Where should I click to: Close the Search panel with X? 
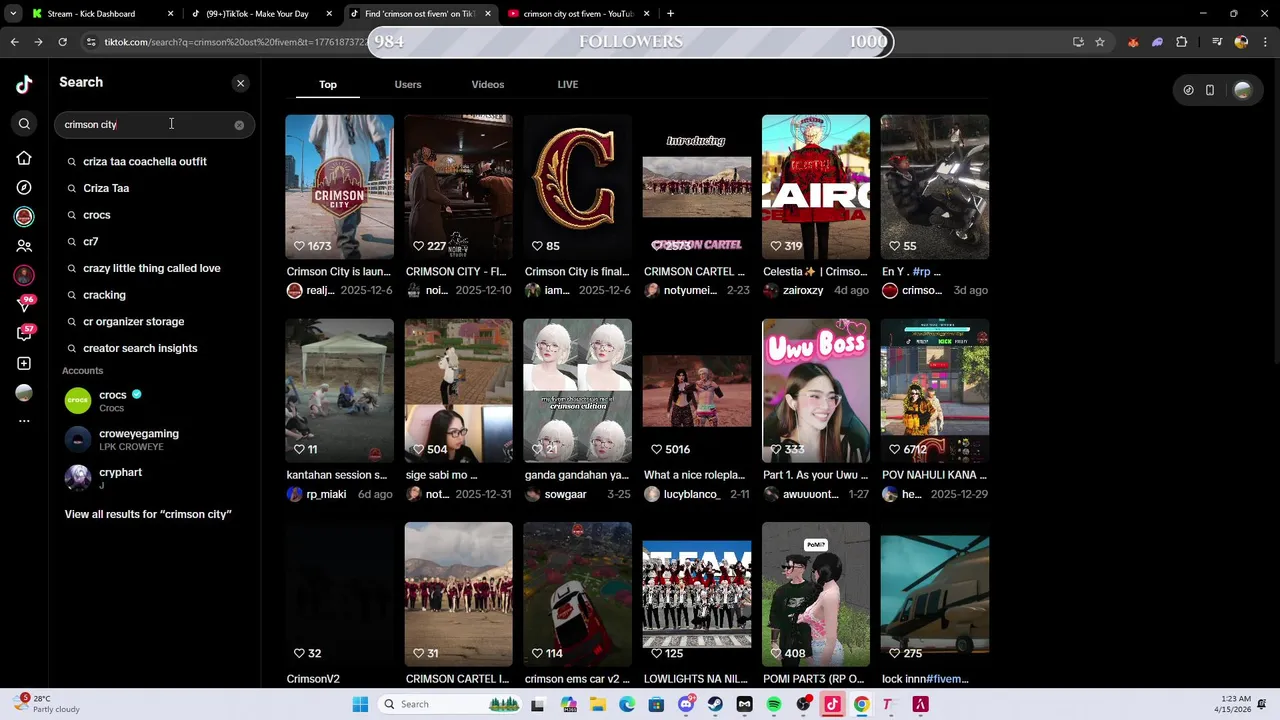pos(240,83)
